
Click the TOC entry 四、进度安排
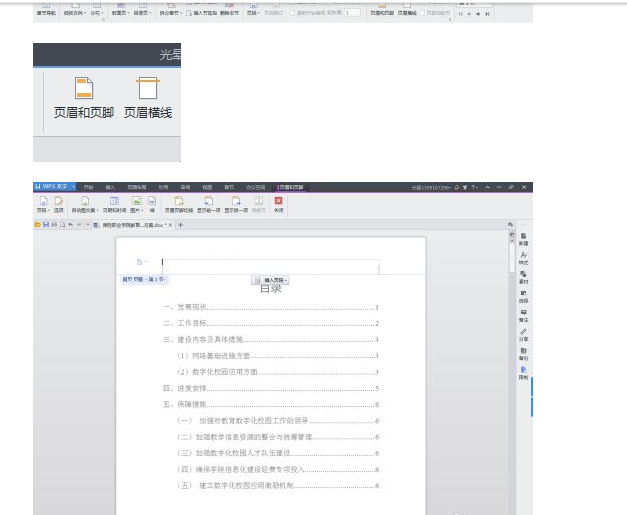tap(270, 388)
